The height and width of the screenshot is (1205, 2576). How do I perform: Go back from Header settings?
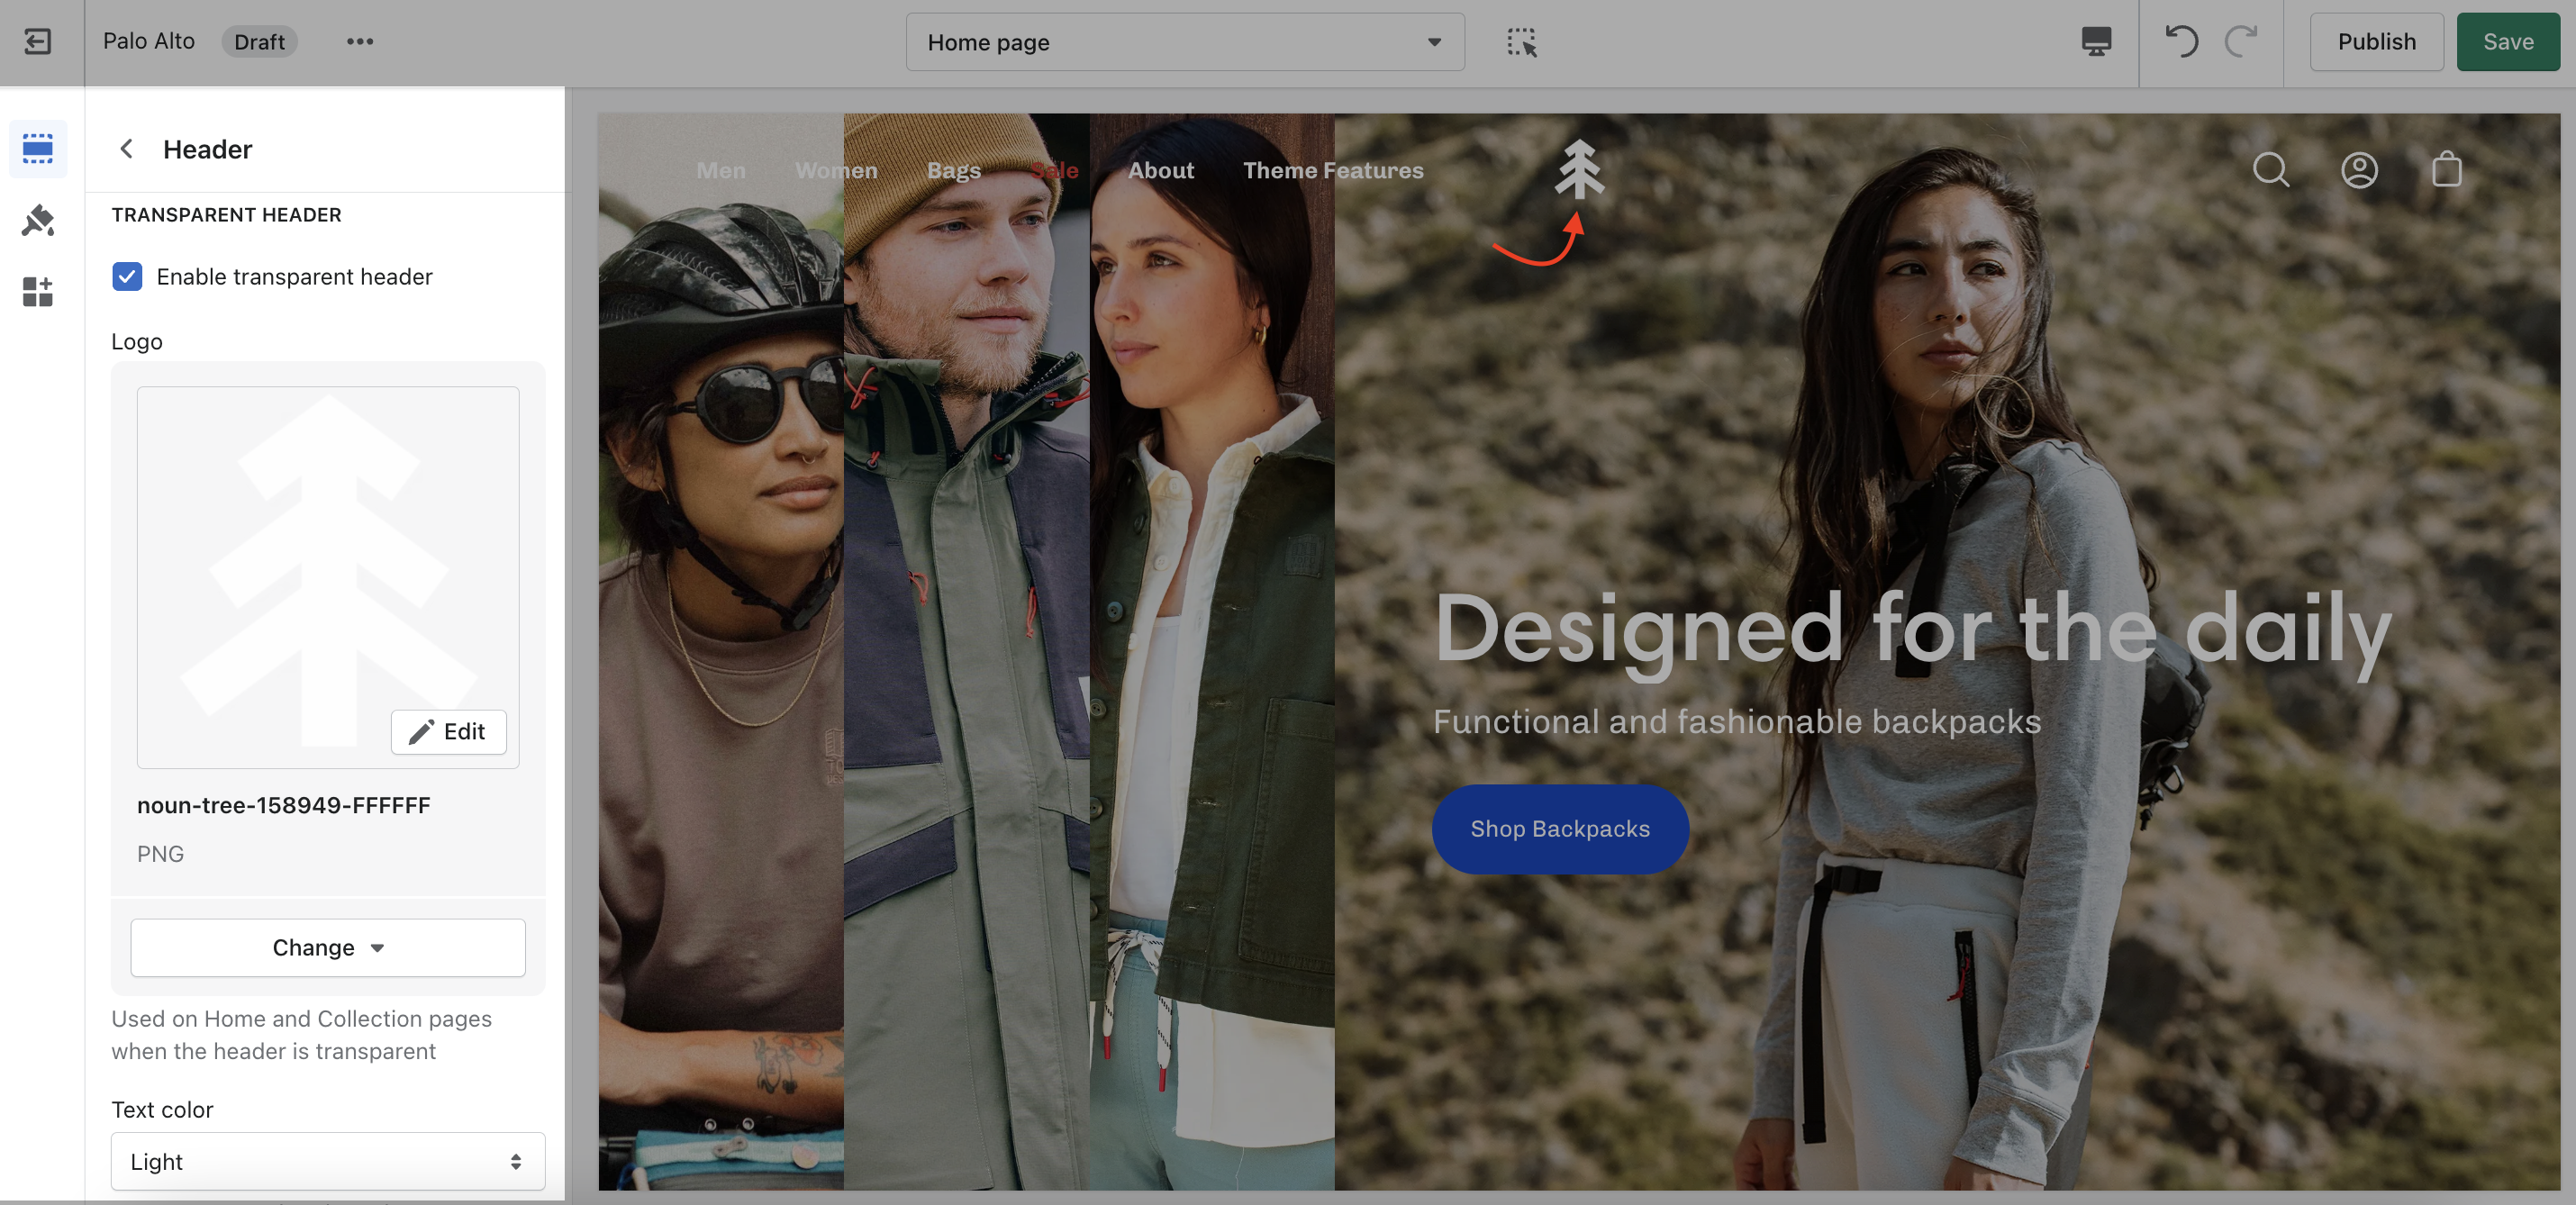(127, 149)
